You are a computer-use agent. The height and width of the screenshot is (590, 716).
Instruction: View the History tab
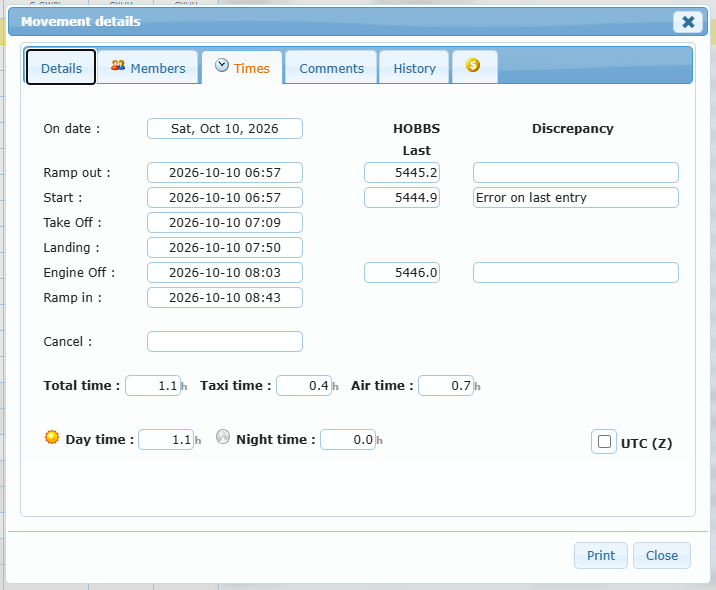click(414, 68)
